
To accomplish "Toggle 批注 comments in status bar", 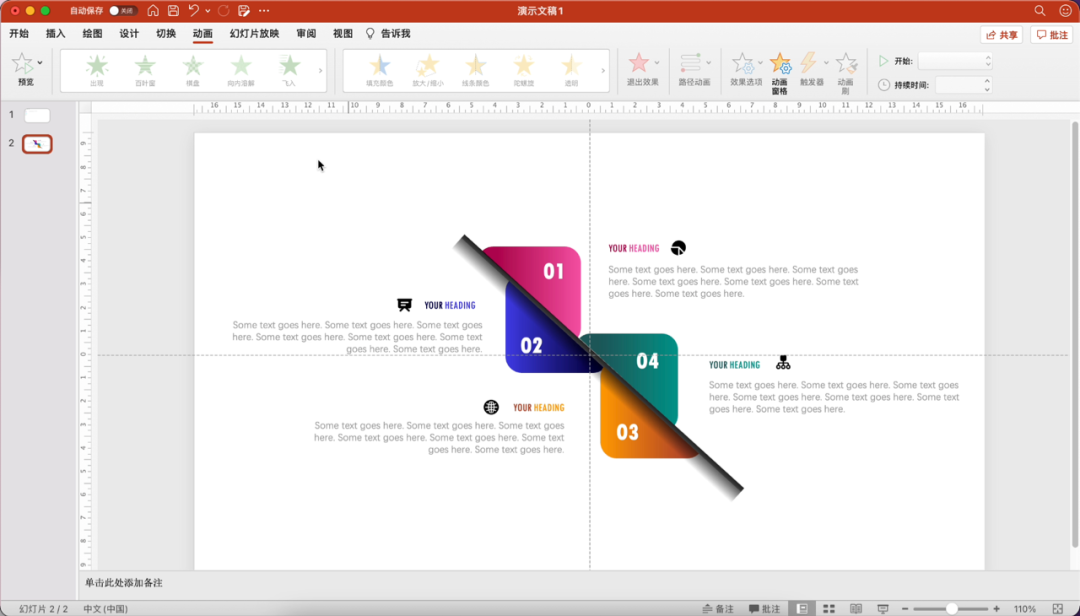I will [x=764, y=608].
